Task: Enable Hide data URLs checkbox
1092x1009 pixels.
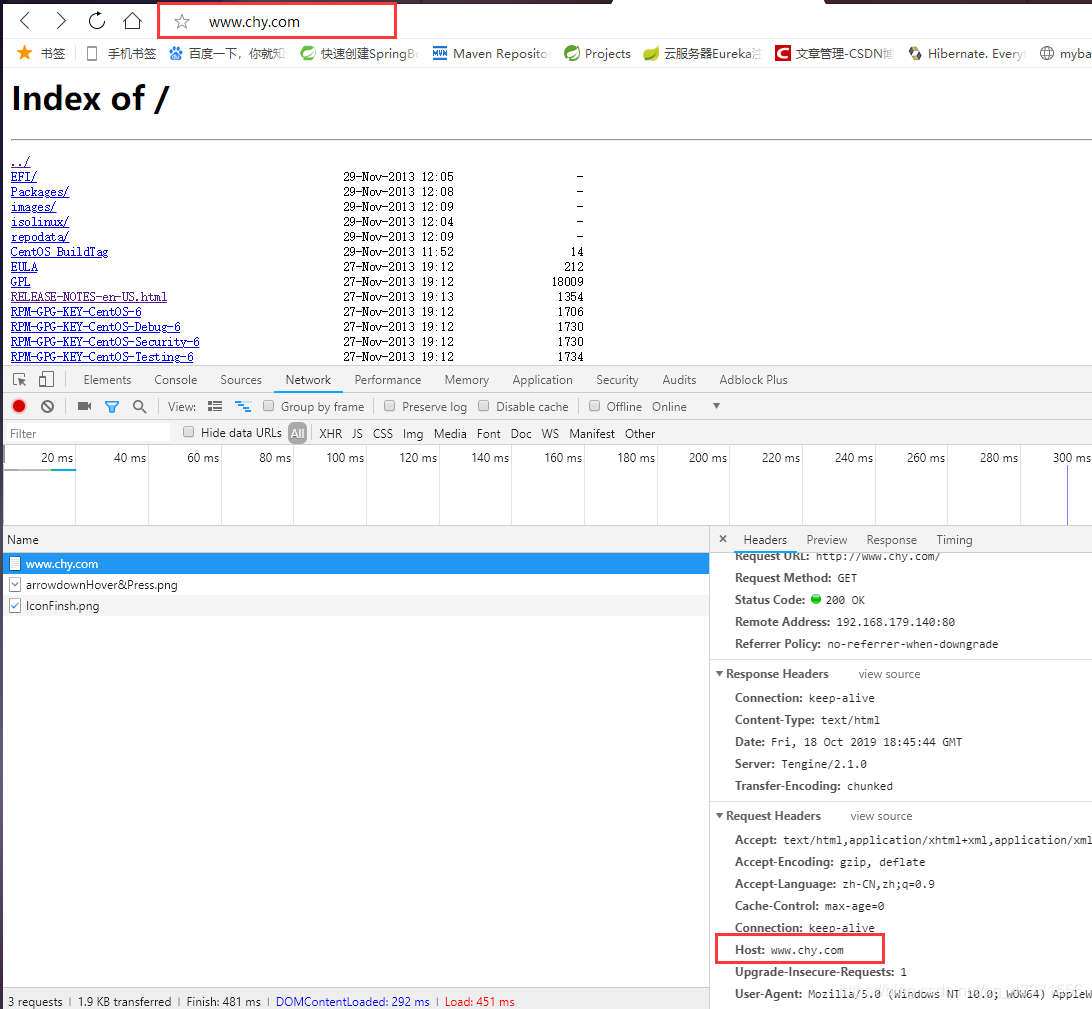Action: [188, 432]
